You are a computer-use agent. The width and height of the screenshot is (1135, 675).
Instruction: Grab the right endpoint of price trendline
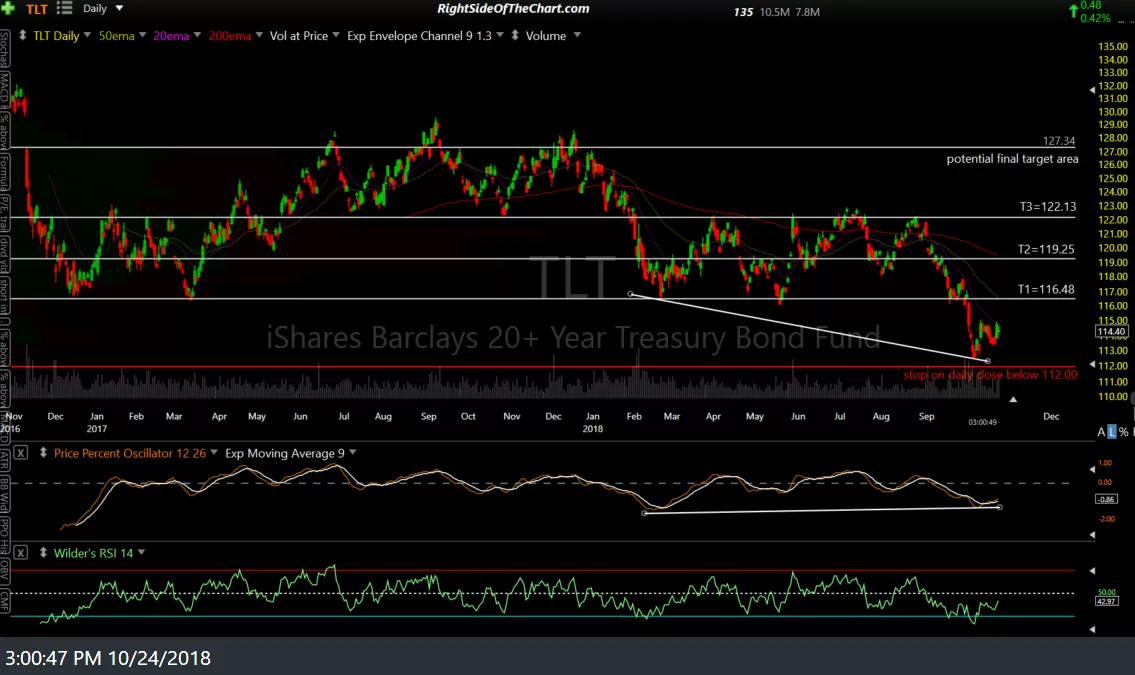pyautogui.click(x=987, y=361)
